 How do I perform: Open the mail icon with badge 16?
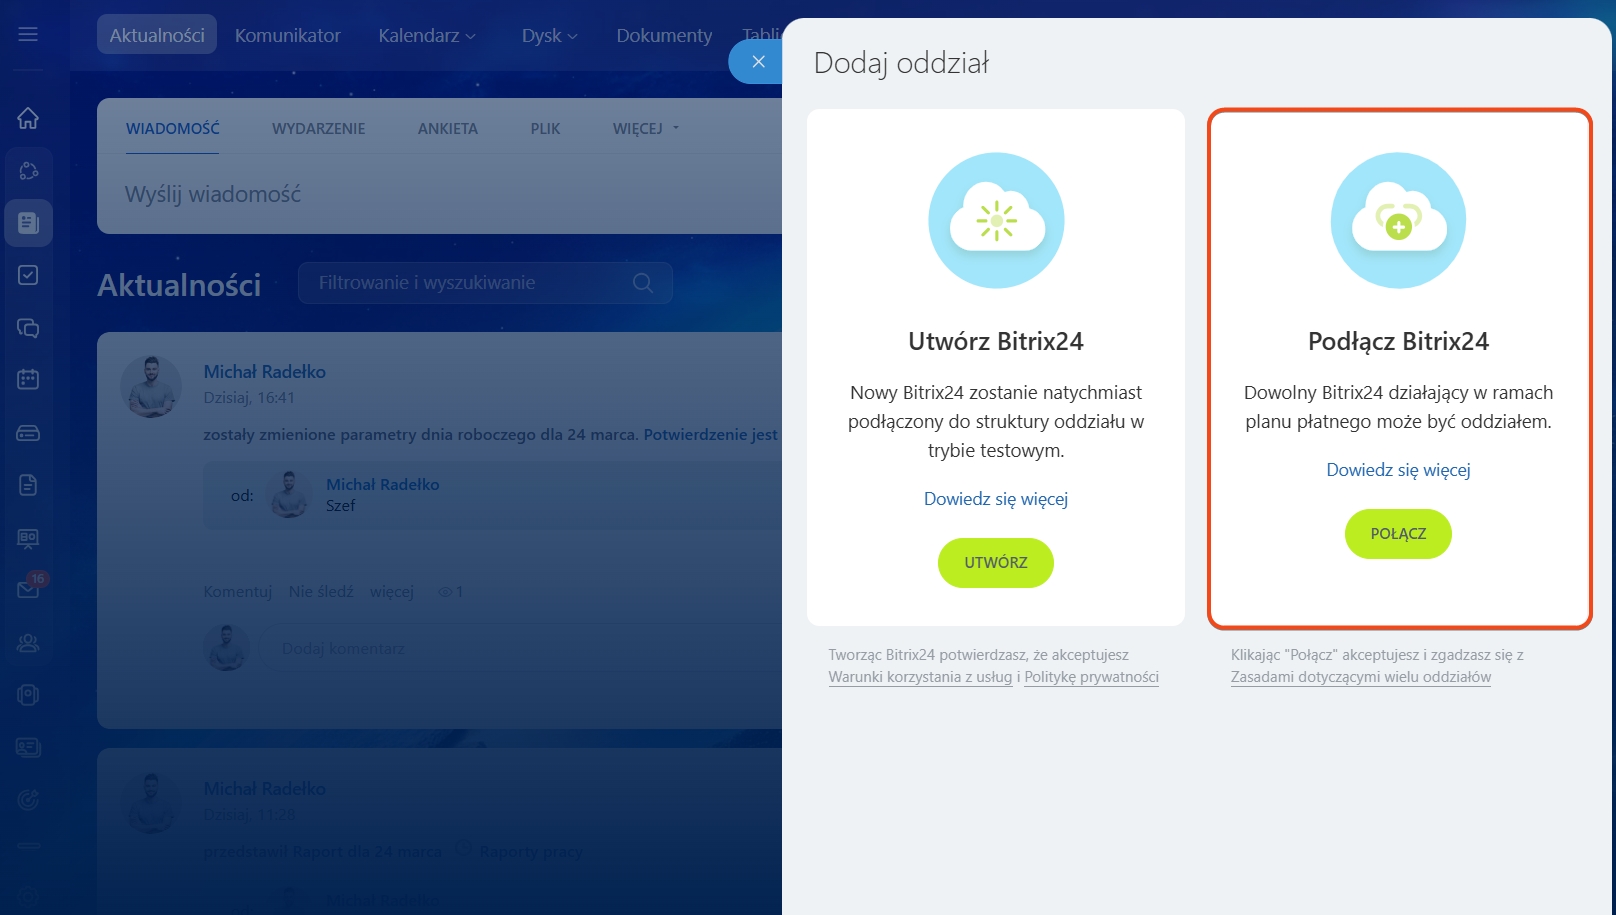pyautogui.click(x=28, y=589)
